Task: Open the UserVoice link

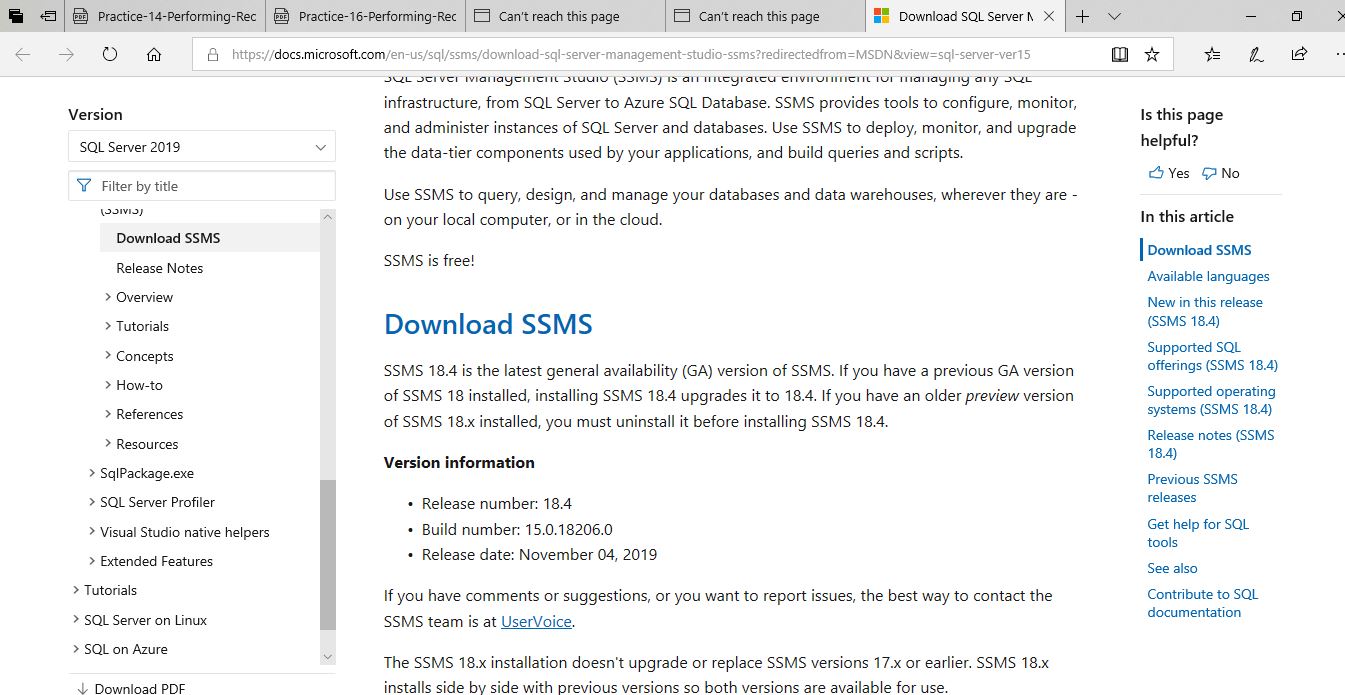Action: click(536, 621)
